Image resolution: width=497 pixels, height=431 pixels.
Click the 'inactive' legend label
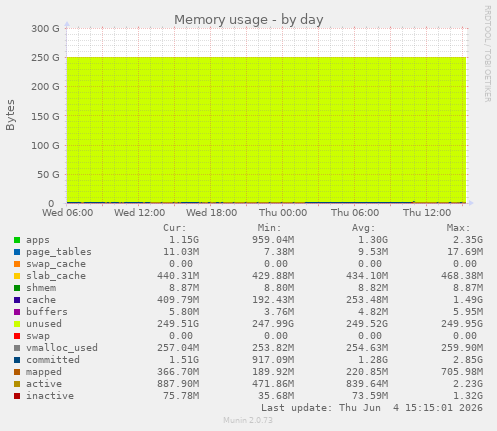[50, 396]
